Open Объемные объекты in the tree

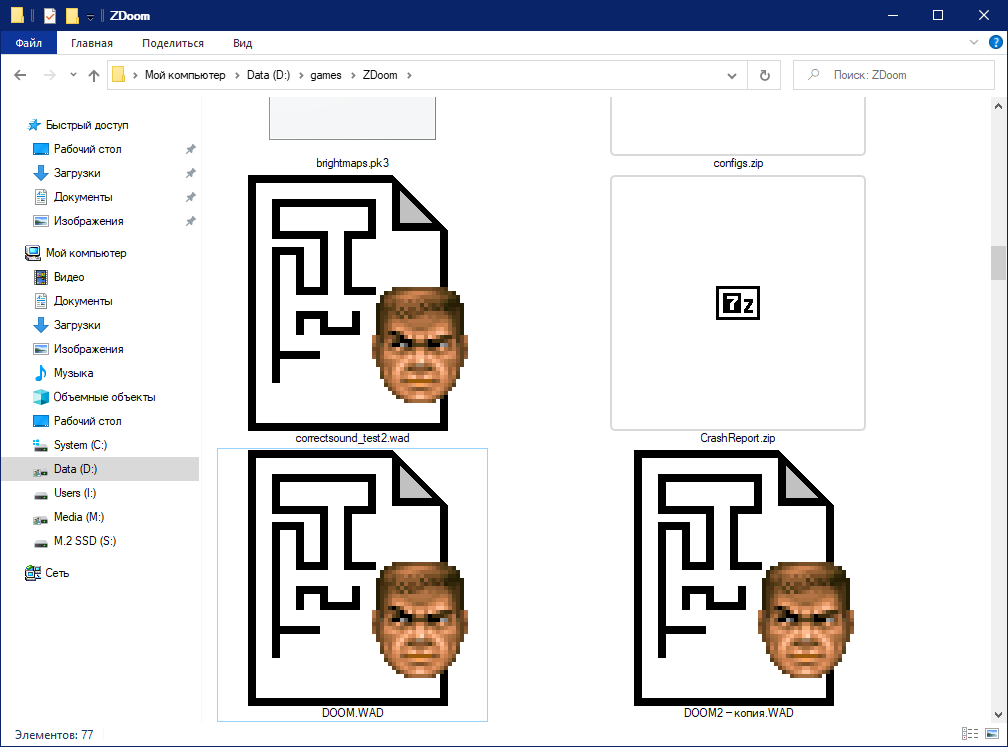click(x=104, y=397)
